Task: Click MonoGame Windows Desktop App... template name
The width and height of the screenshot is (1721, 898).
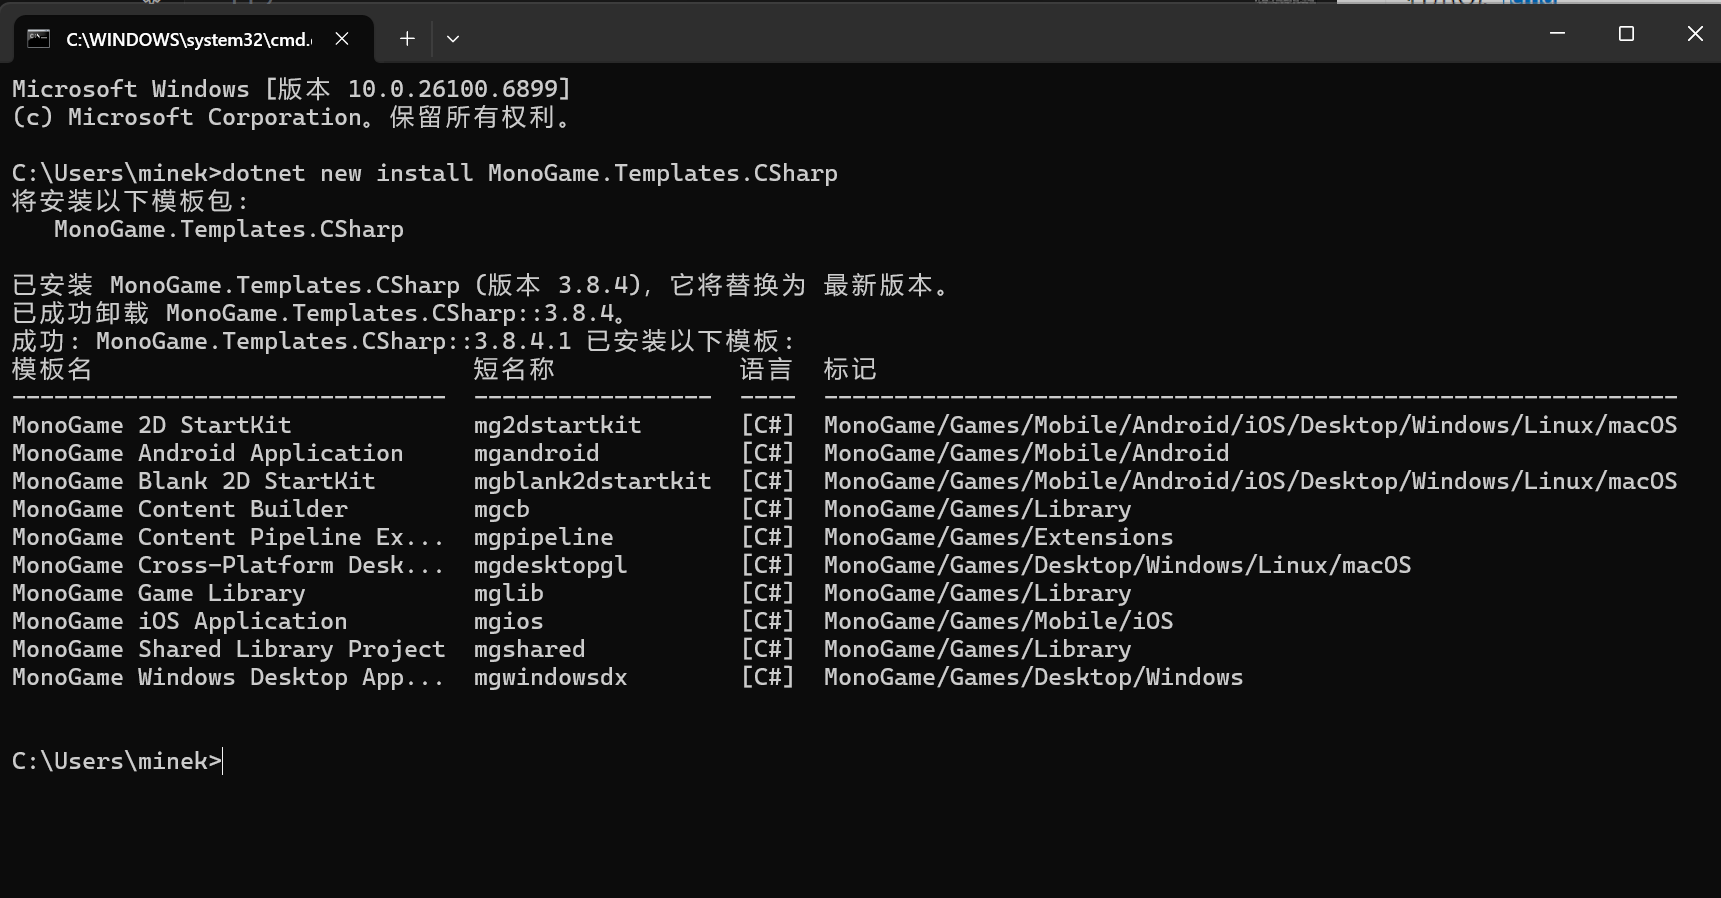Action: pos(228,677)
